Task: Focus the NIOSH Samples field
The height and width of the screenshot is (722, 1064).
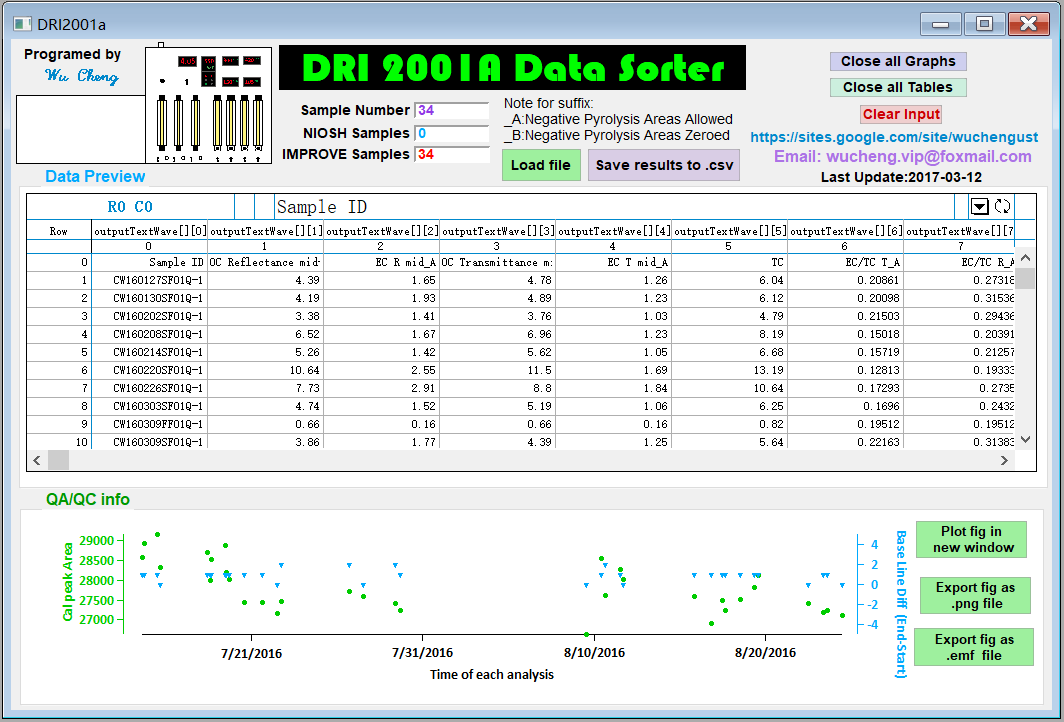Action: pos(452,134)
